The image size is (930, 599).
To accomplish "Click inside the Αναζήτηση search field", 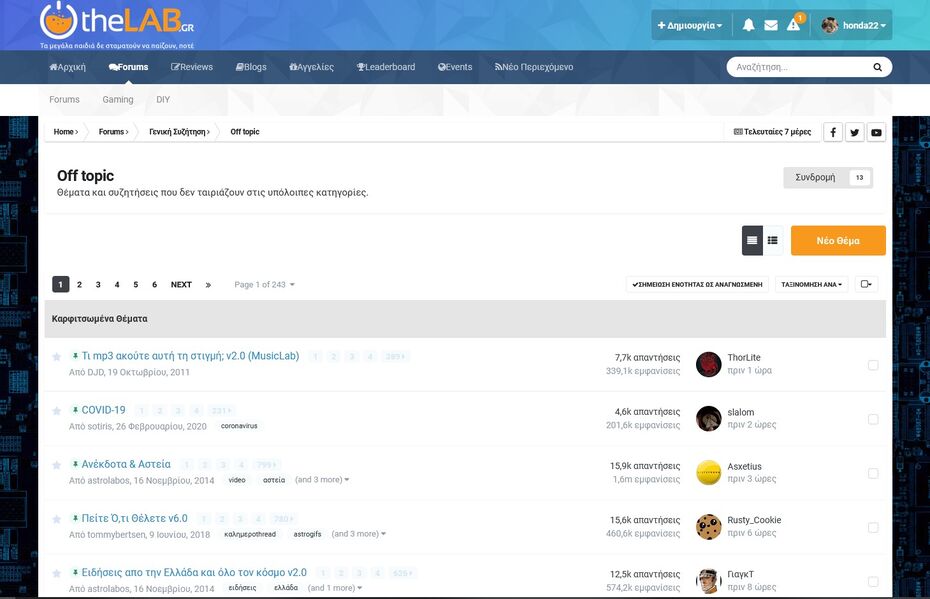I will tap(790, 66).
